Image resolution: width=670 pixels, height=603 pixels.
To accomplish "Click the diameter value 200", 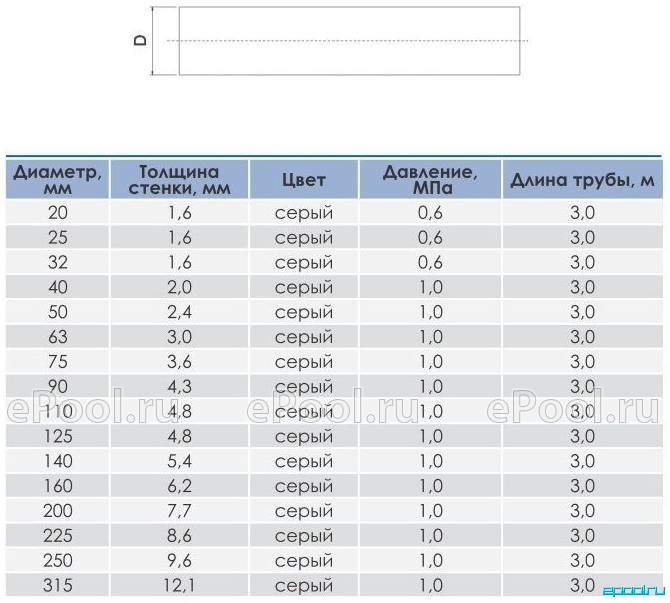I will (x=57, y=511).
